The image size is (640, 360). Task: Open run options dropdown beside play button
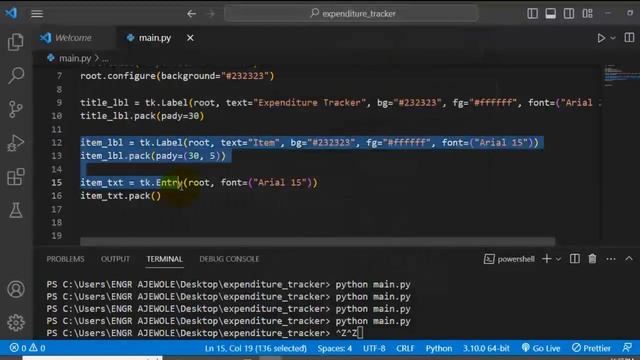click(613, 38)
